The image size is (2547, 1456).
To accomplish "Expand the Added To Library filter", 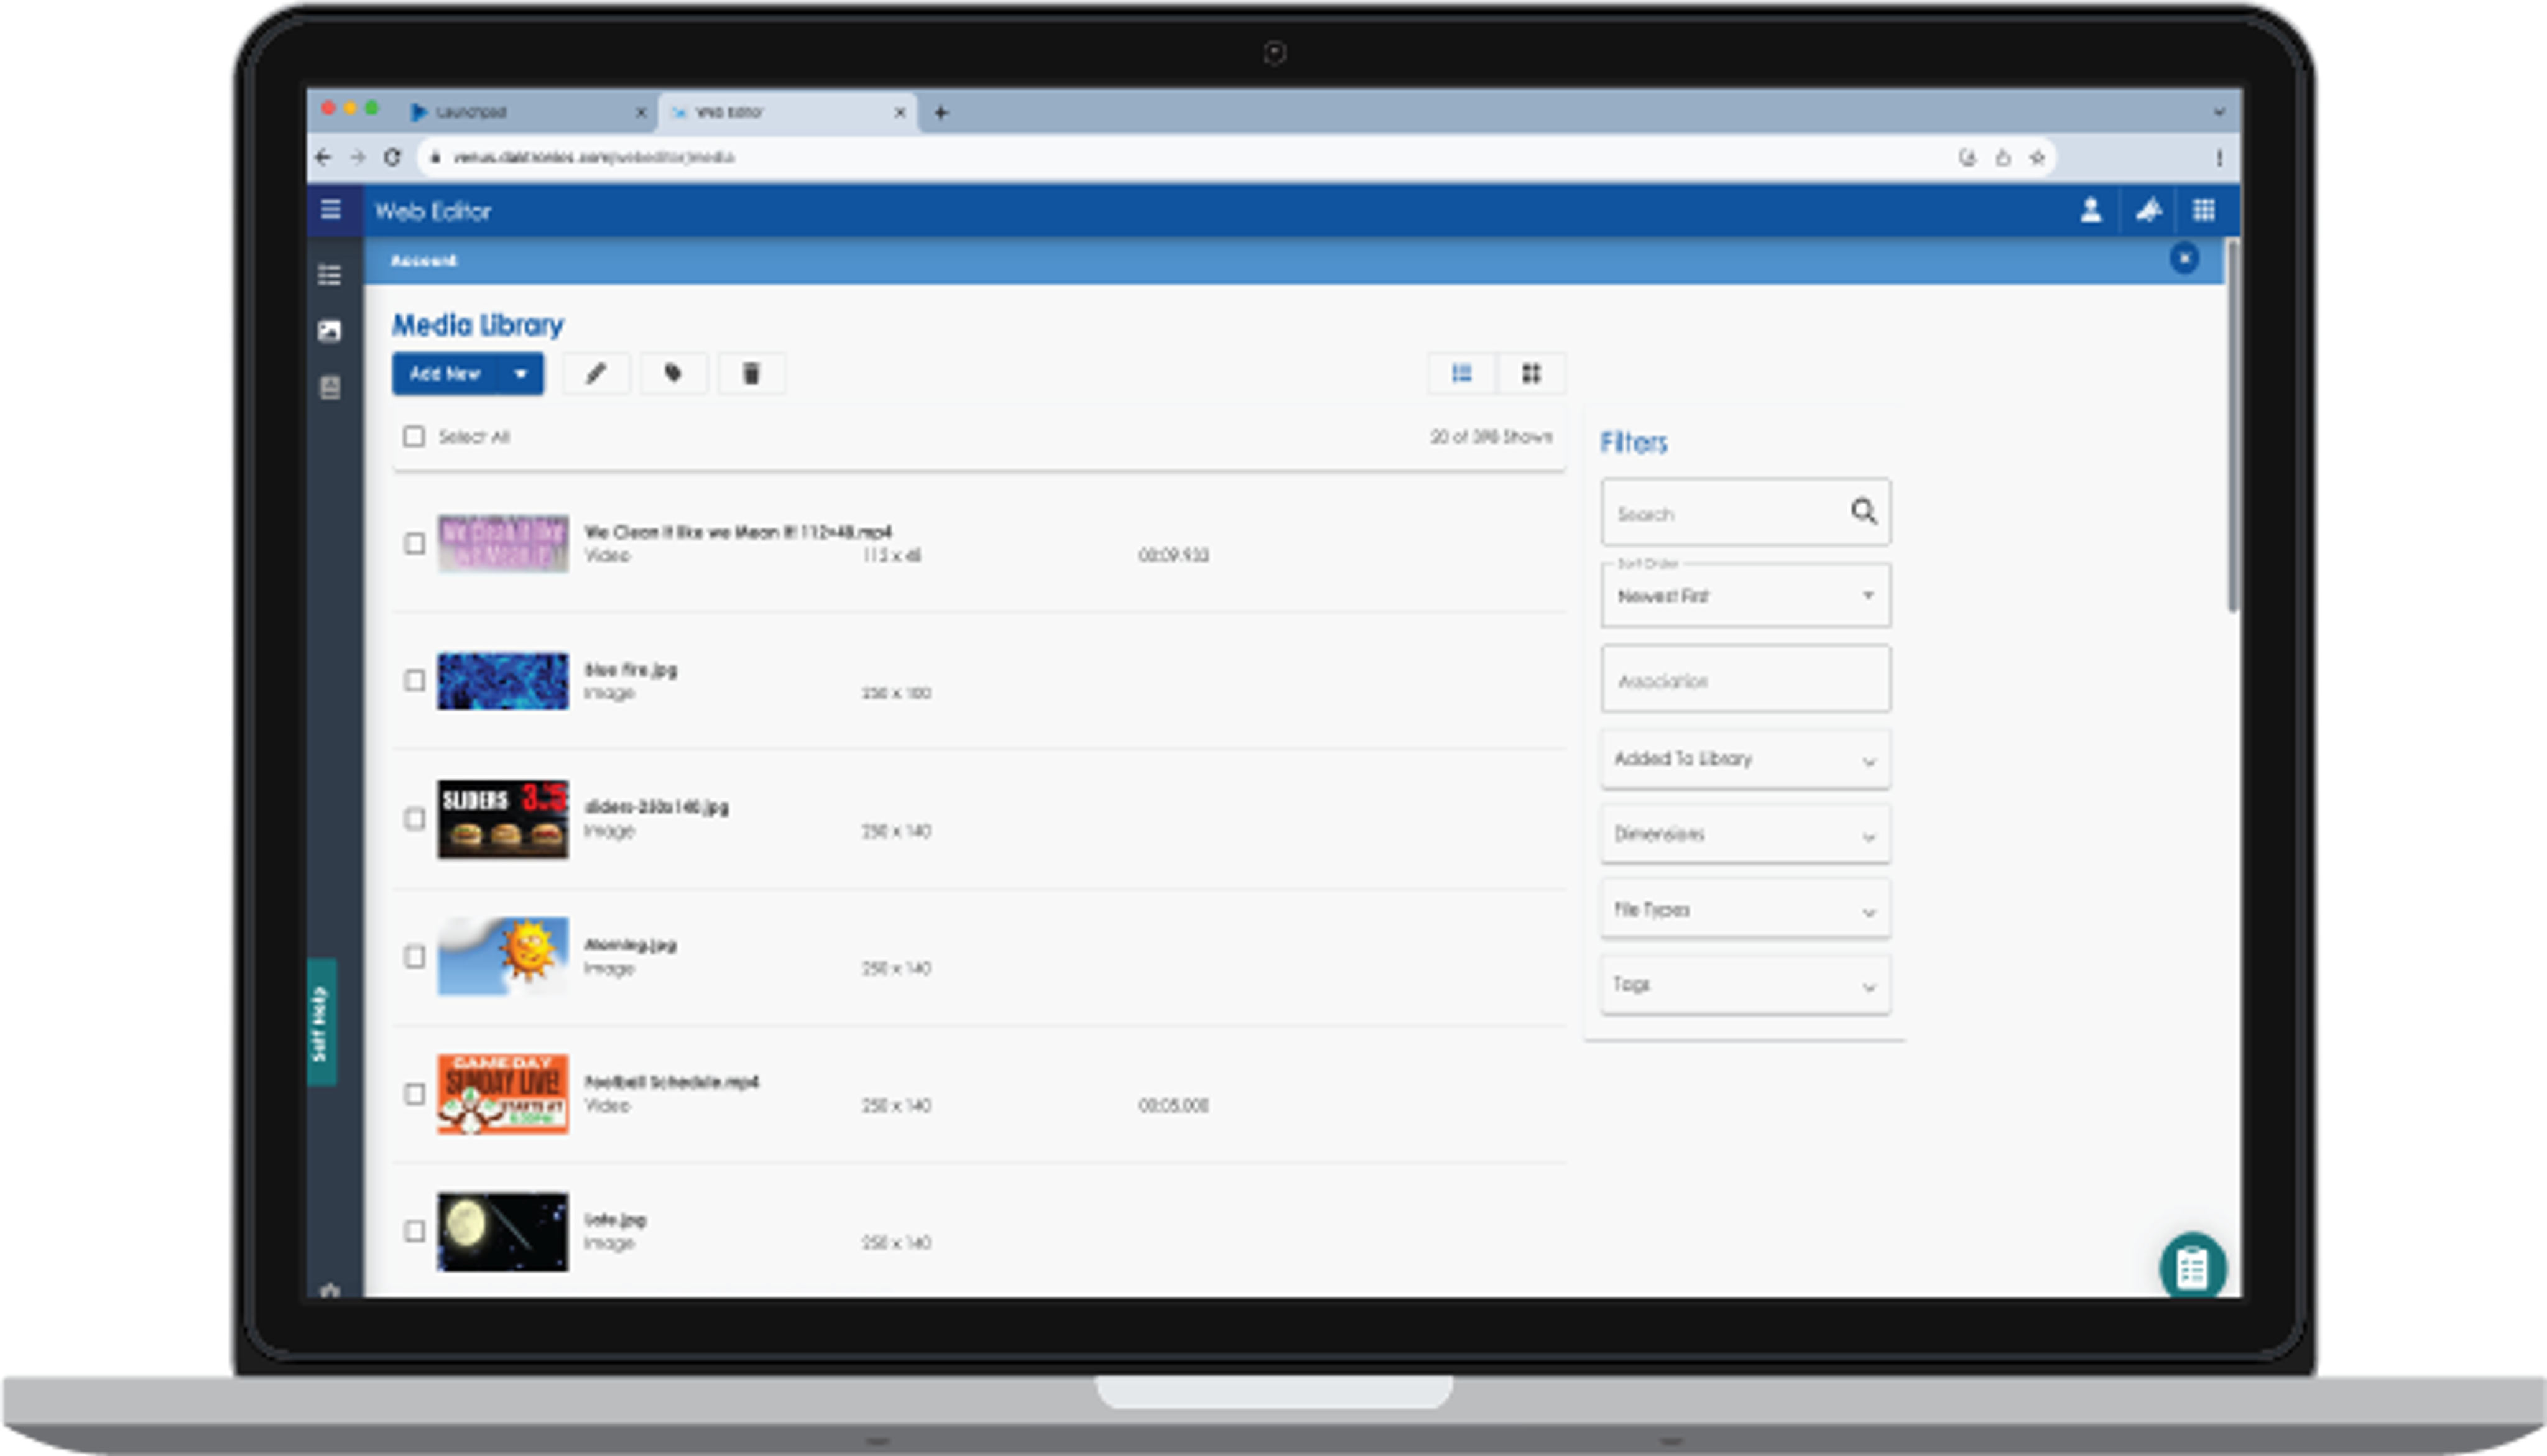I will 1745,760.
